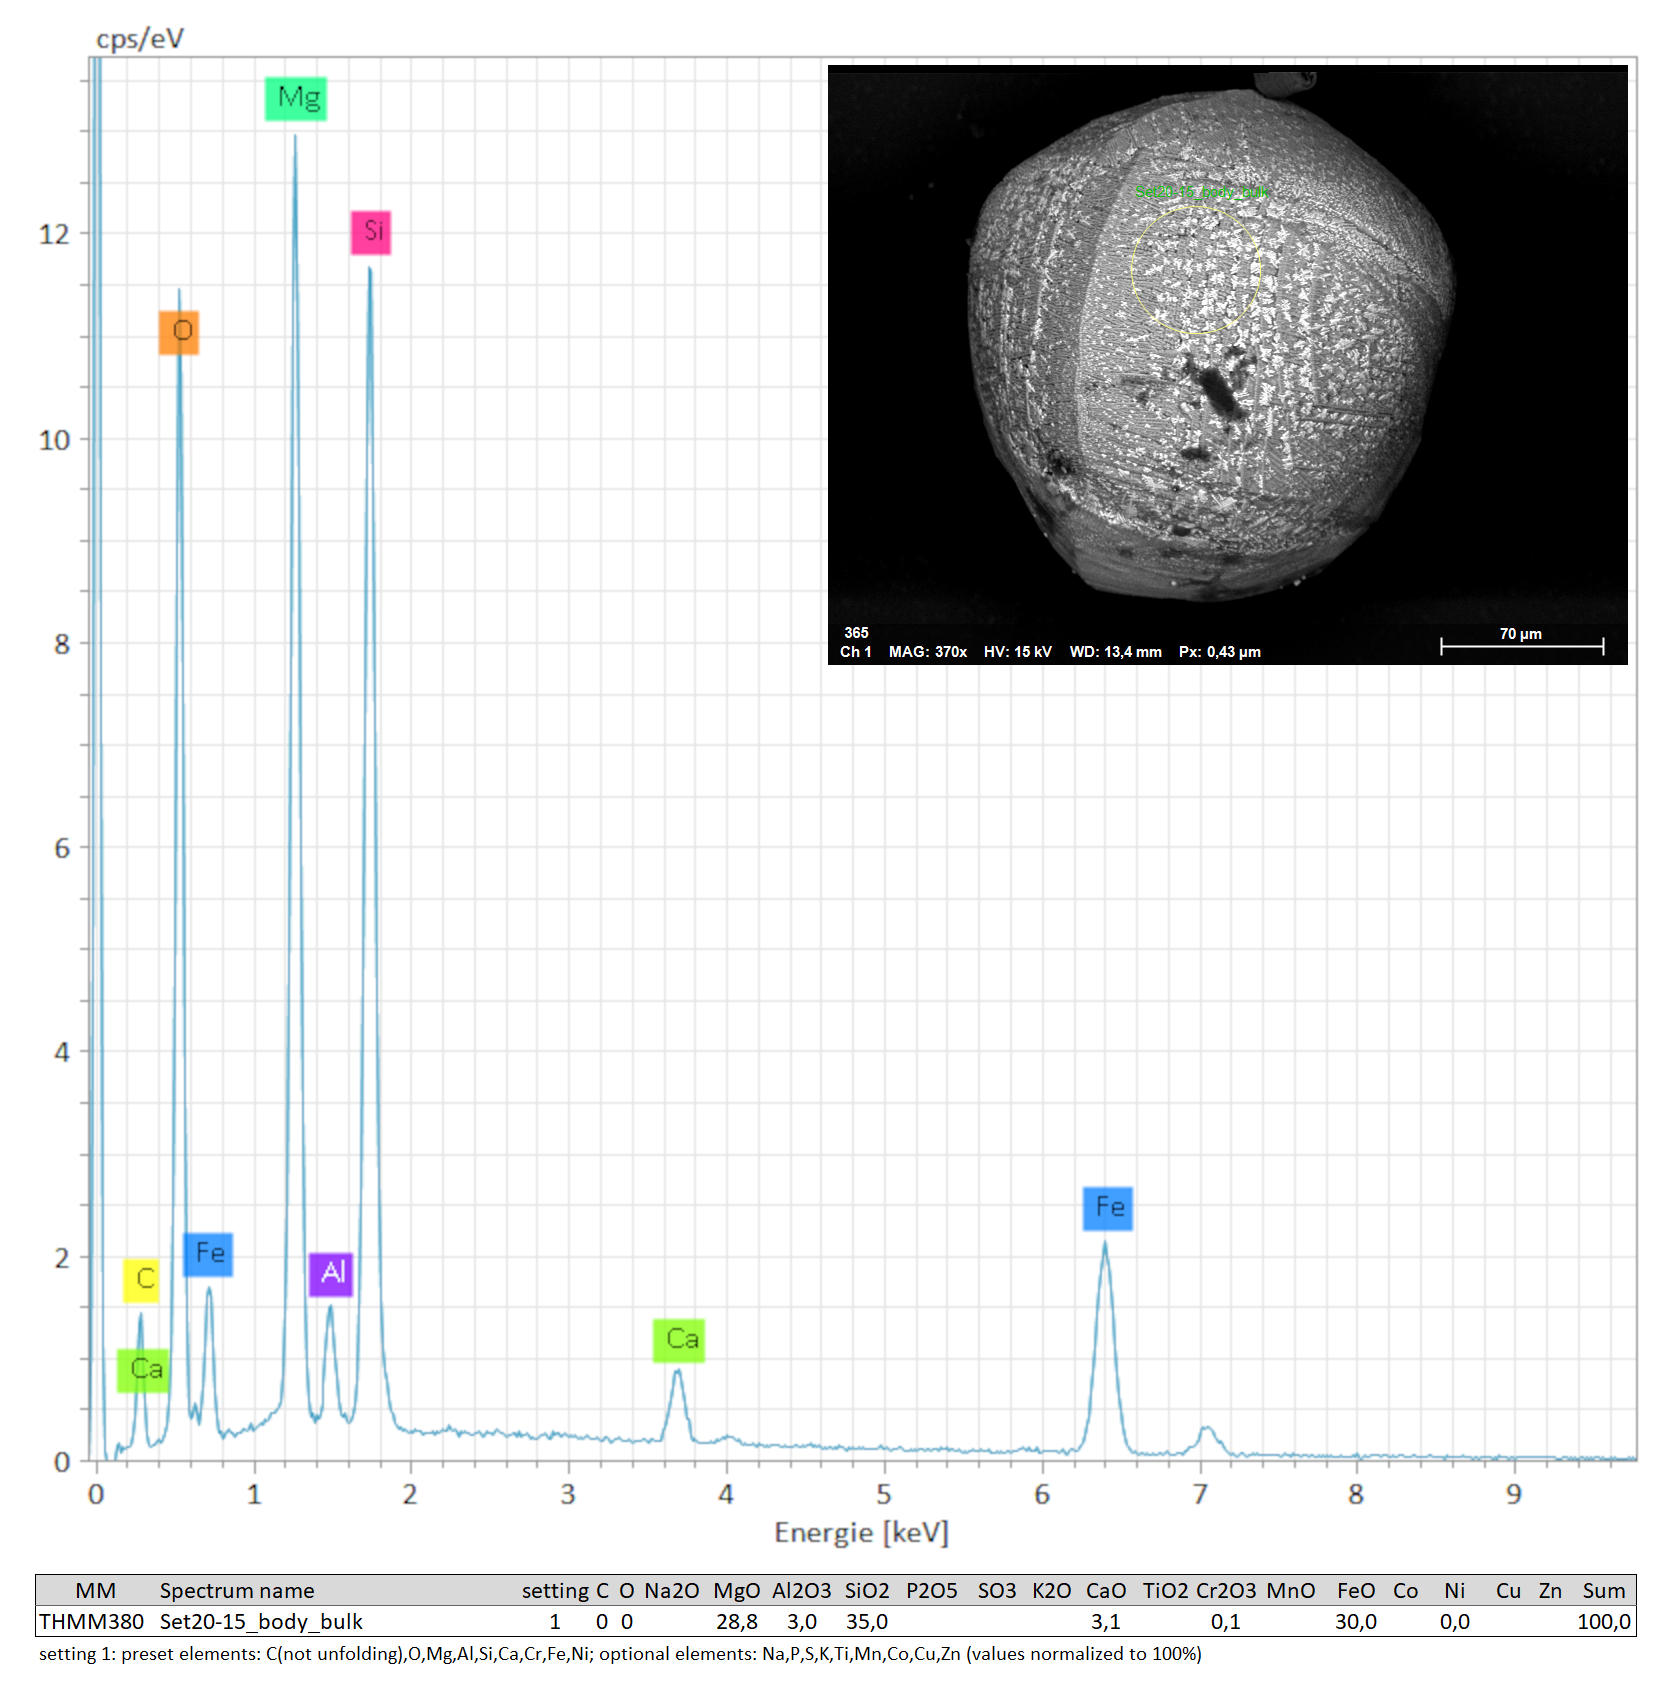Click the Energie [keV] axis title
The width and height of the screenshot is (1668, 1692).
[861, 1532]
